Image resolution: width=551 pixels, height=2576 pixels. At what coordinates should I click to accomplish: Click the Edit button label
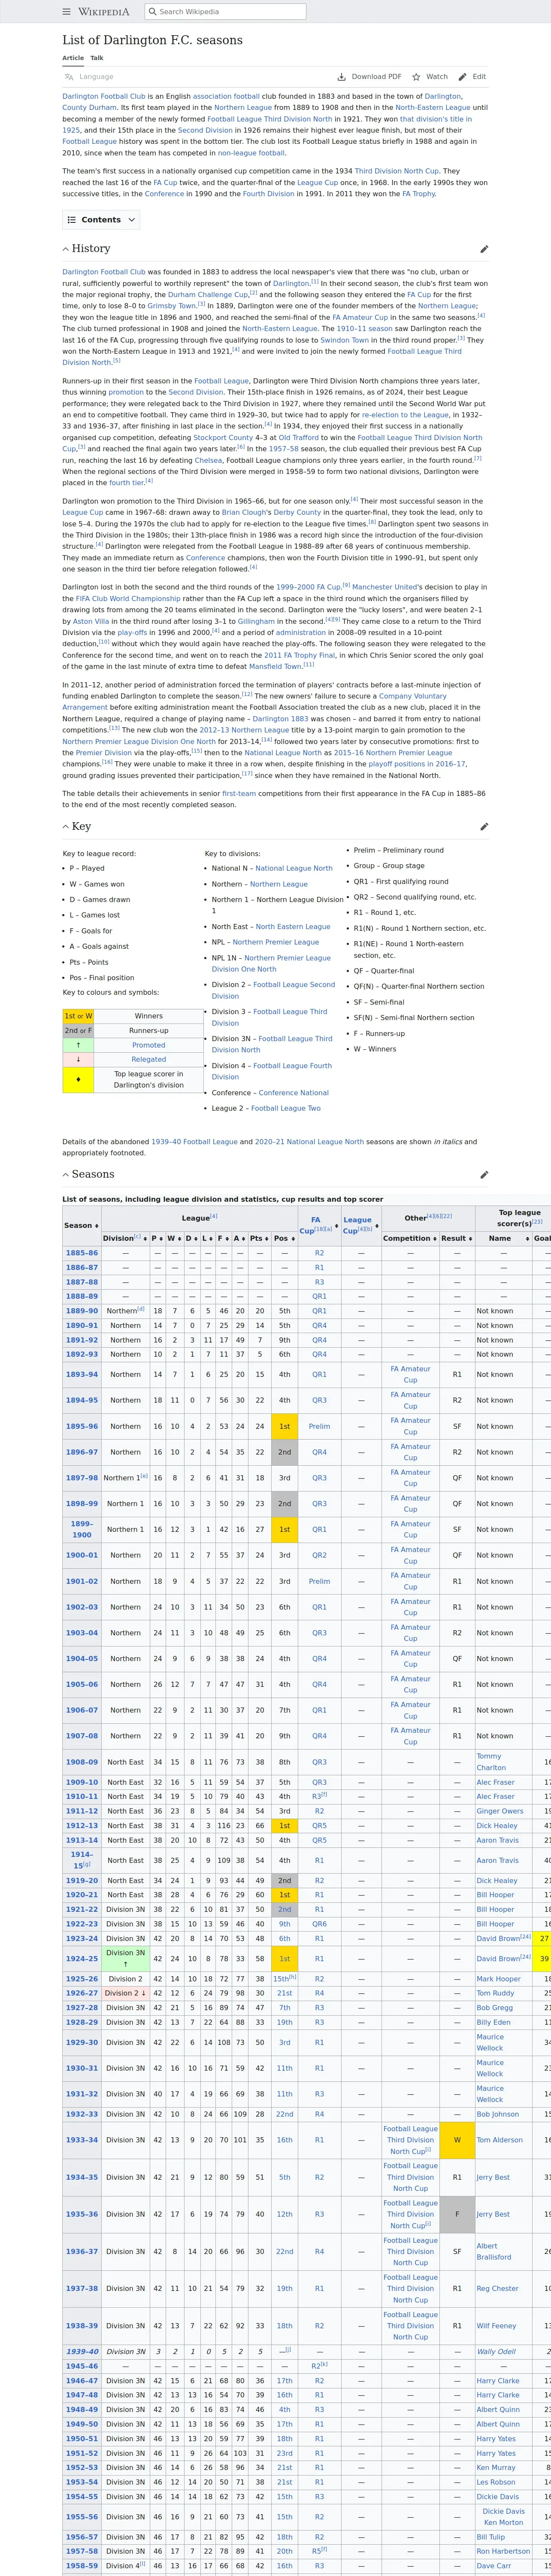pyautogui.click(x=479, y=77)
